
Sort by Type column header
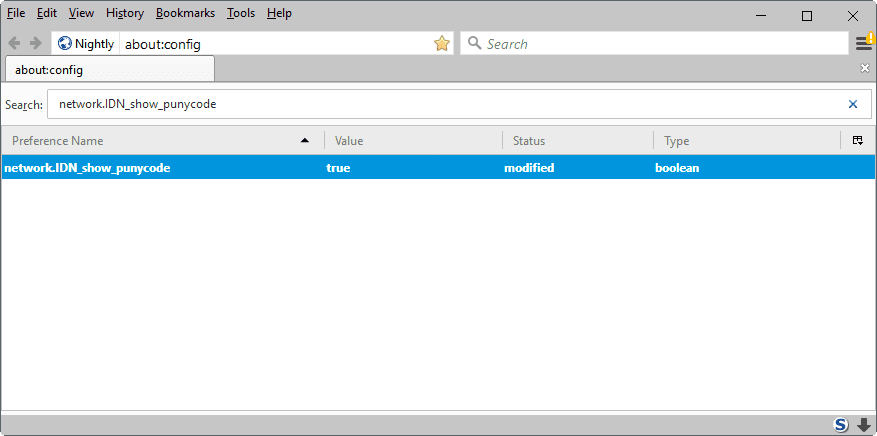[747, 141]
